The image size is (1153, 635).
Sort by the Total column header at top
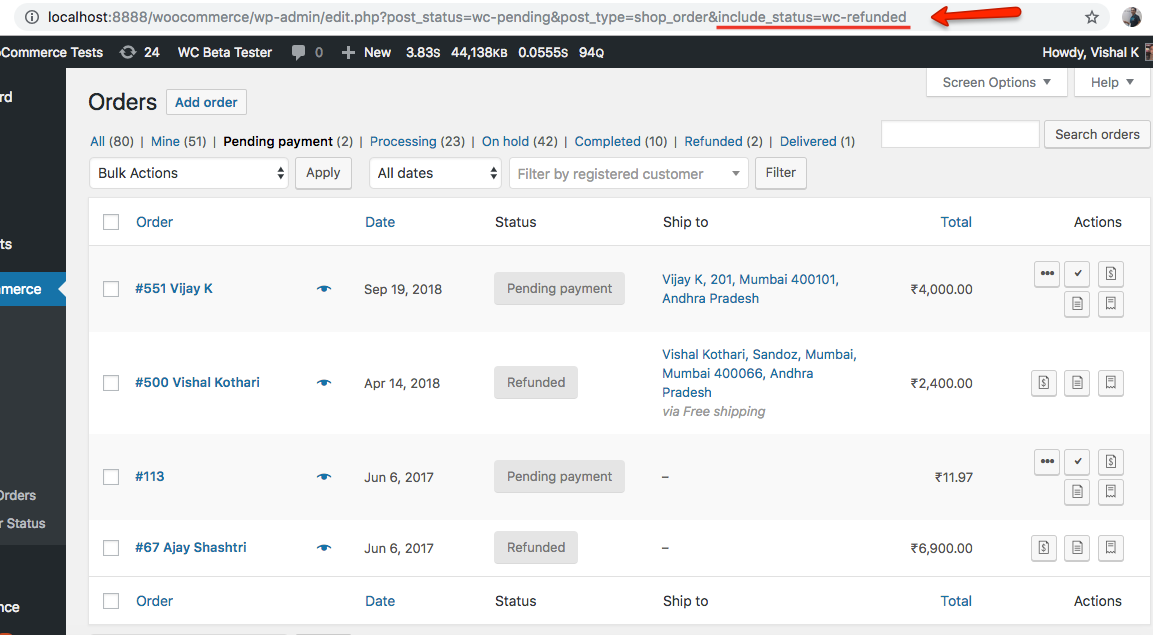pos(956,222)
